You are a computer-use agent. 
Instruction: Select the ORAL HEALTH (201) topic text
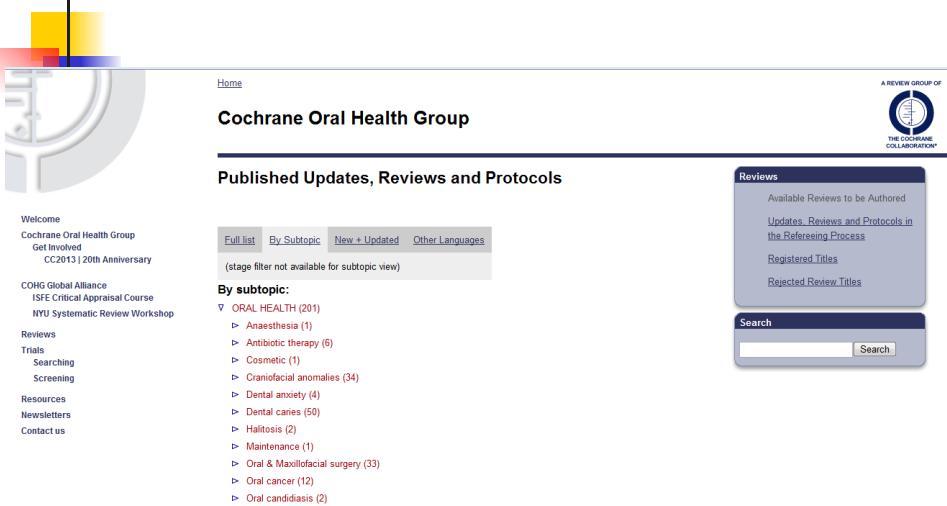276,308
